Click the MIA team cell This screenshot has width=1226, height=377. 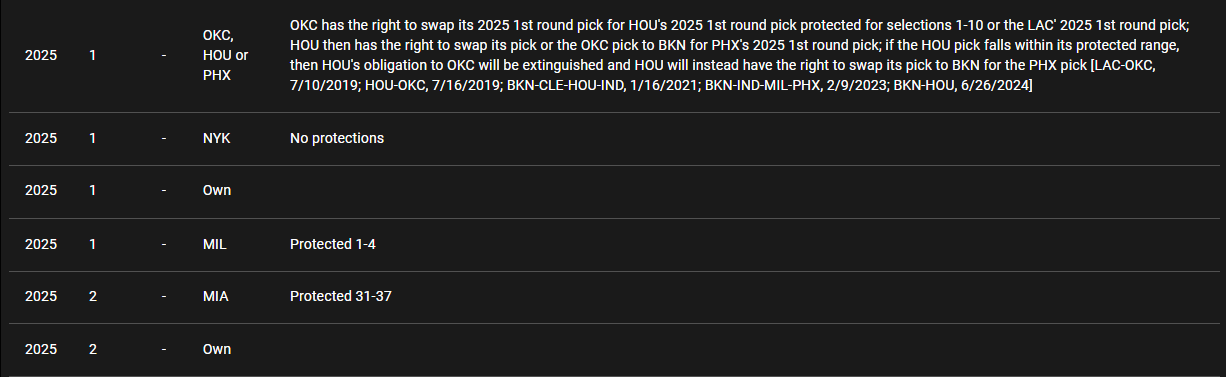click(x=215, y=297)
